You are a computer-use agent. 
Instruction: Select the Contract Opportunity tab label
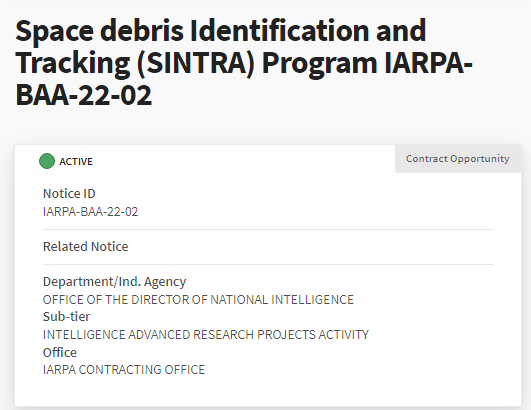[x=458, y=158]
